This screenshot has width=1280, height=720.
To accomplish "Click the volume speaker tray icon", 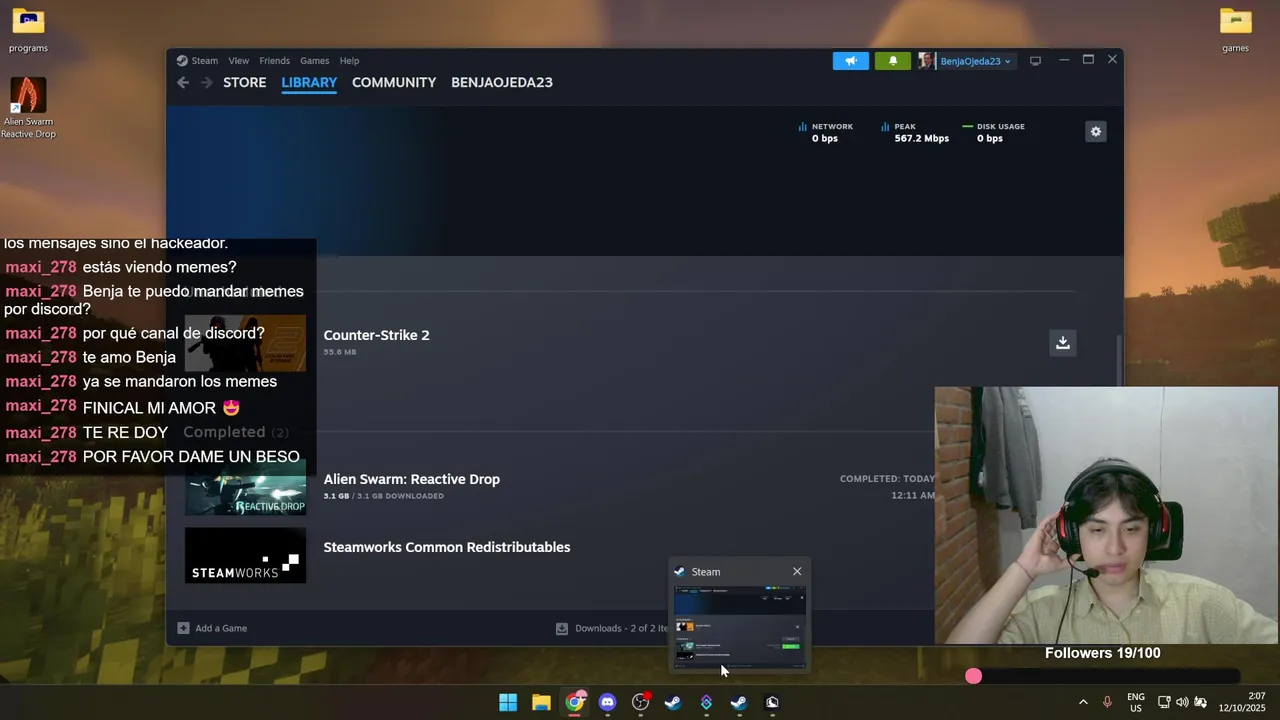I will pos(1182,702).
